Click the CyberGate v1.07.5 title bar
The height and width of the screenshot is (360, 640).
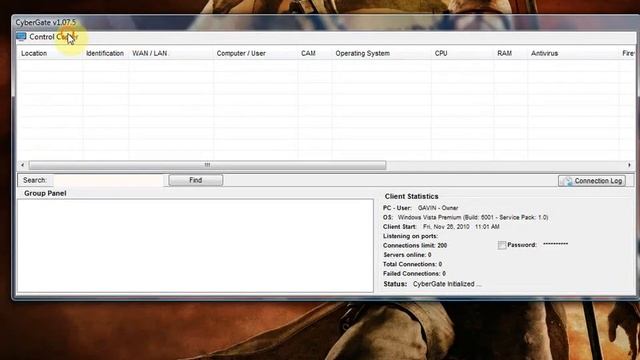click(326, 22)
